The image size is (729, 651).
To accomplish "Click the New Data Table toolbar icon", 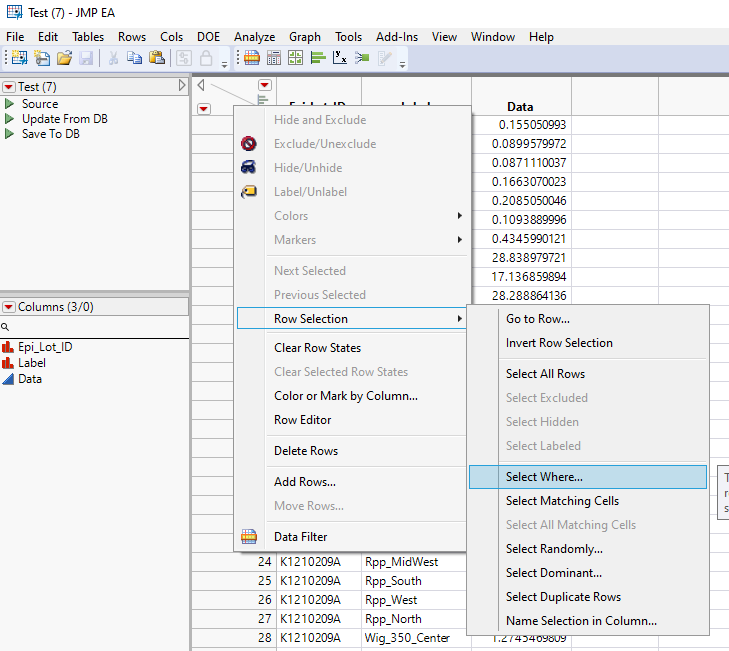I will coord(19,58).
